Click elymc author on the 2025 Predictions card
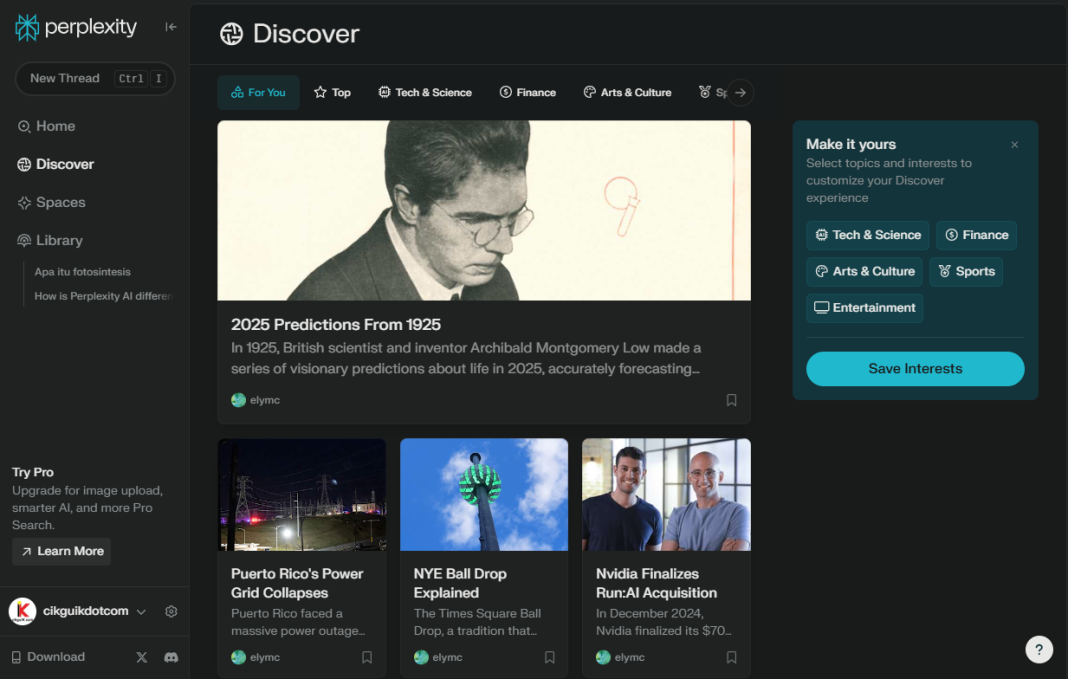 pos(255,400)
